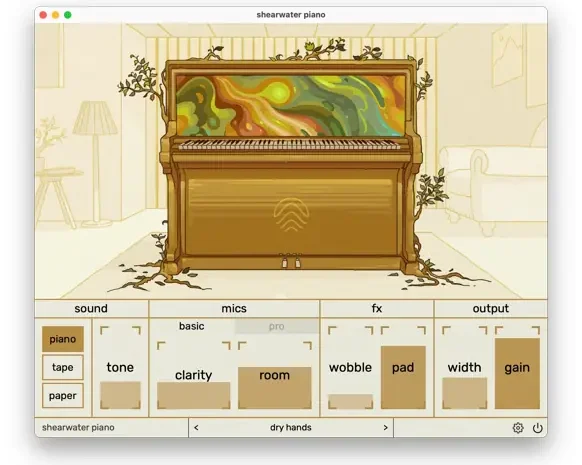Adjust the room slider

(x=275, y=375)
